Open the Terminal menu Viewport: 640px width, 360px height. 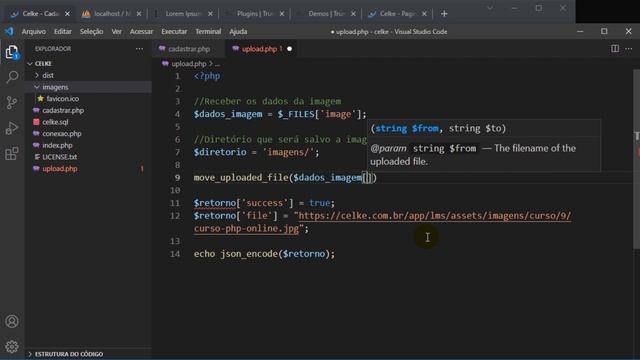click(x=208, y=31)
